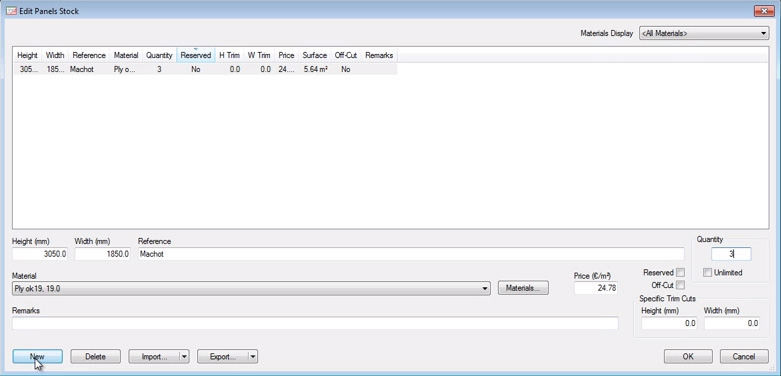Click the Surface column header
Viewport: 781px width, 376px height.
click(315, 55)
